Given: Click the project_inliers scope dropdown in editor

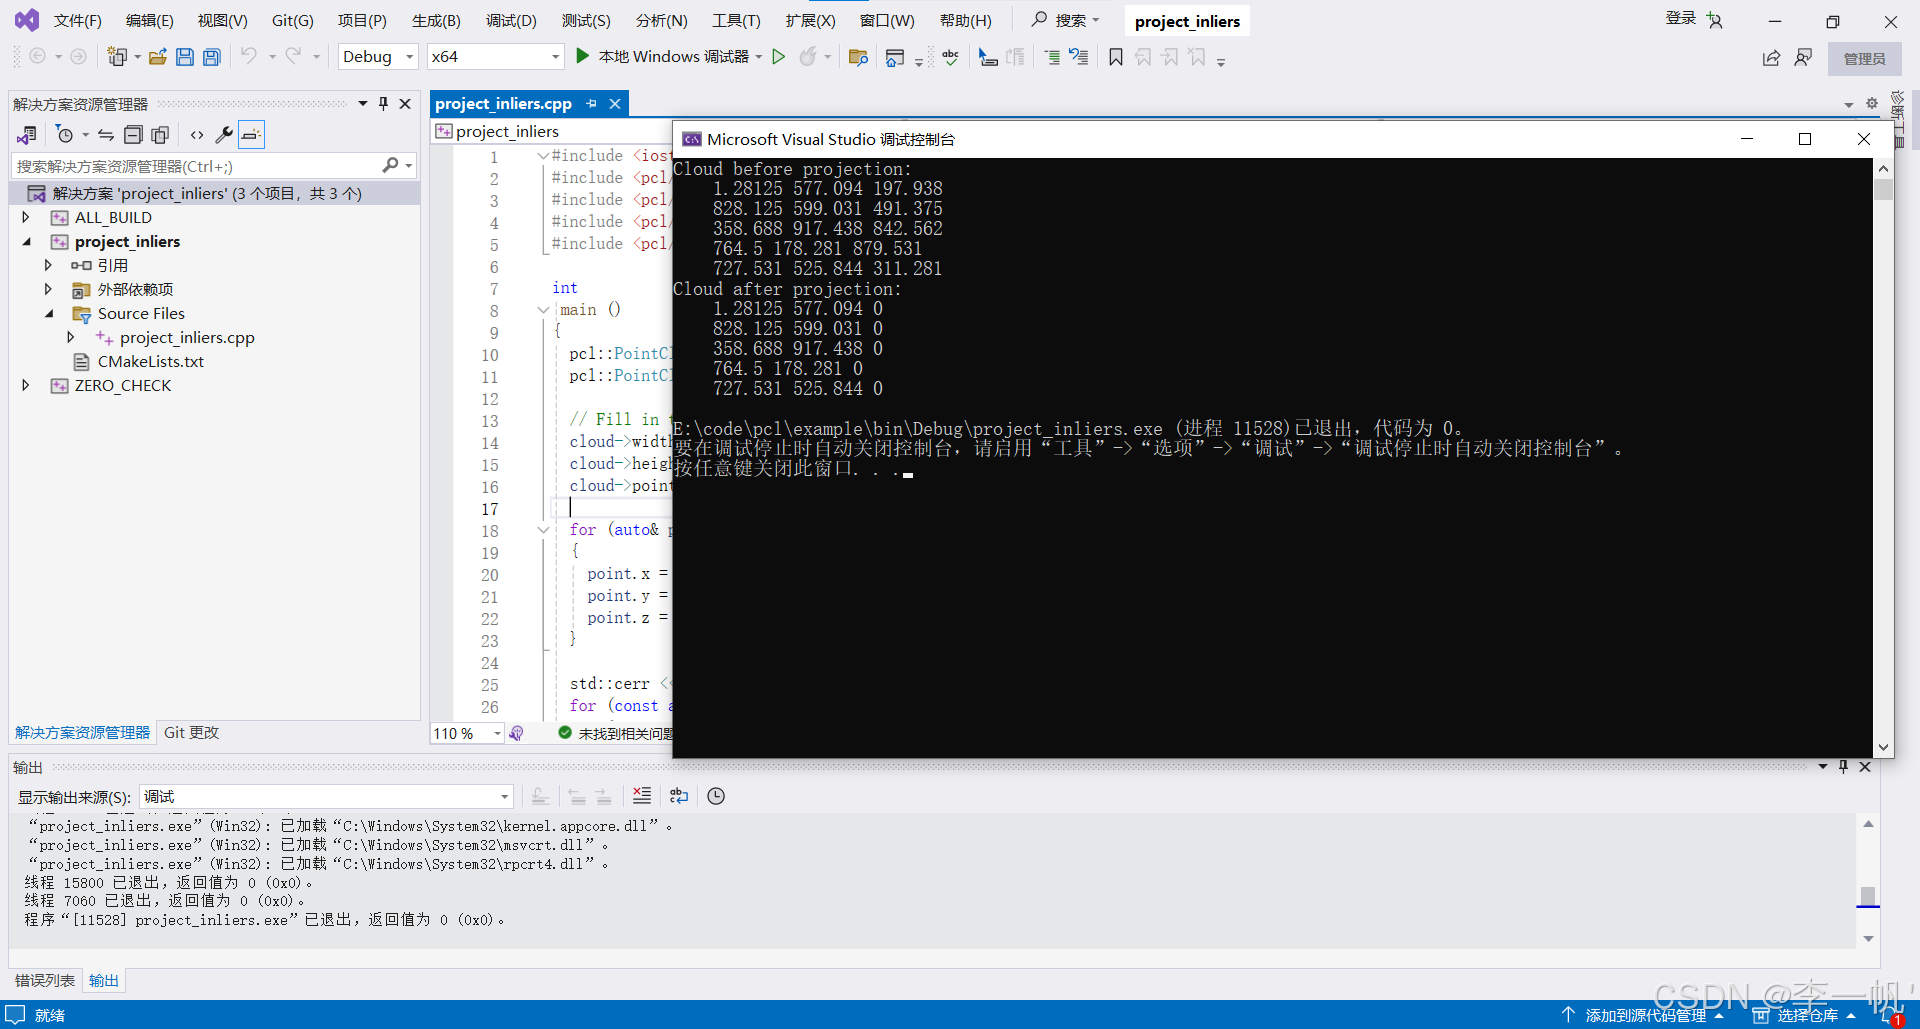Looking at the screenshot, I should point(552,131).
